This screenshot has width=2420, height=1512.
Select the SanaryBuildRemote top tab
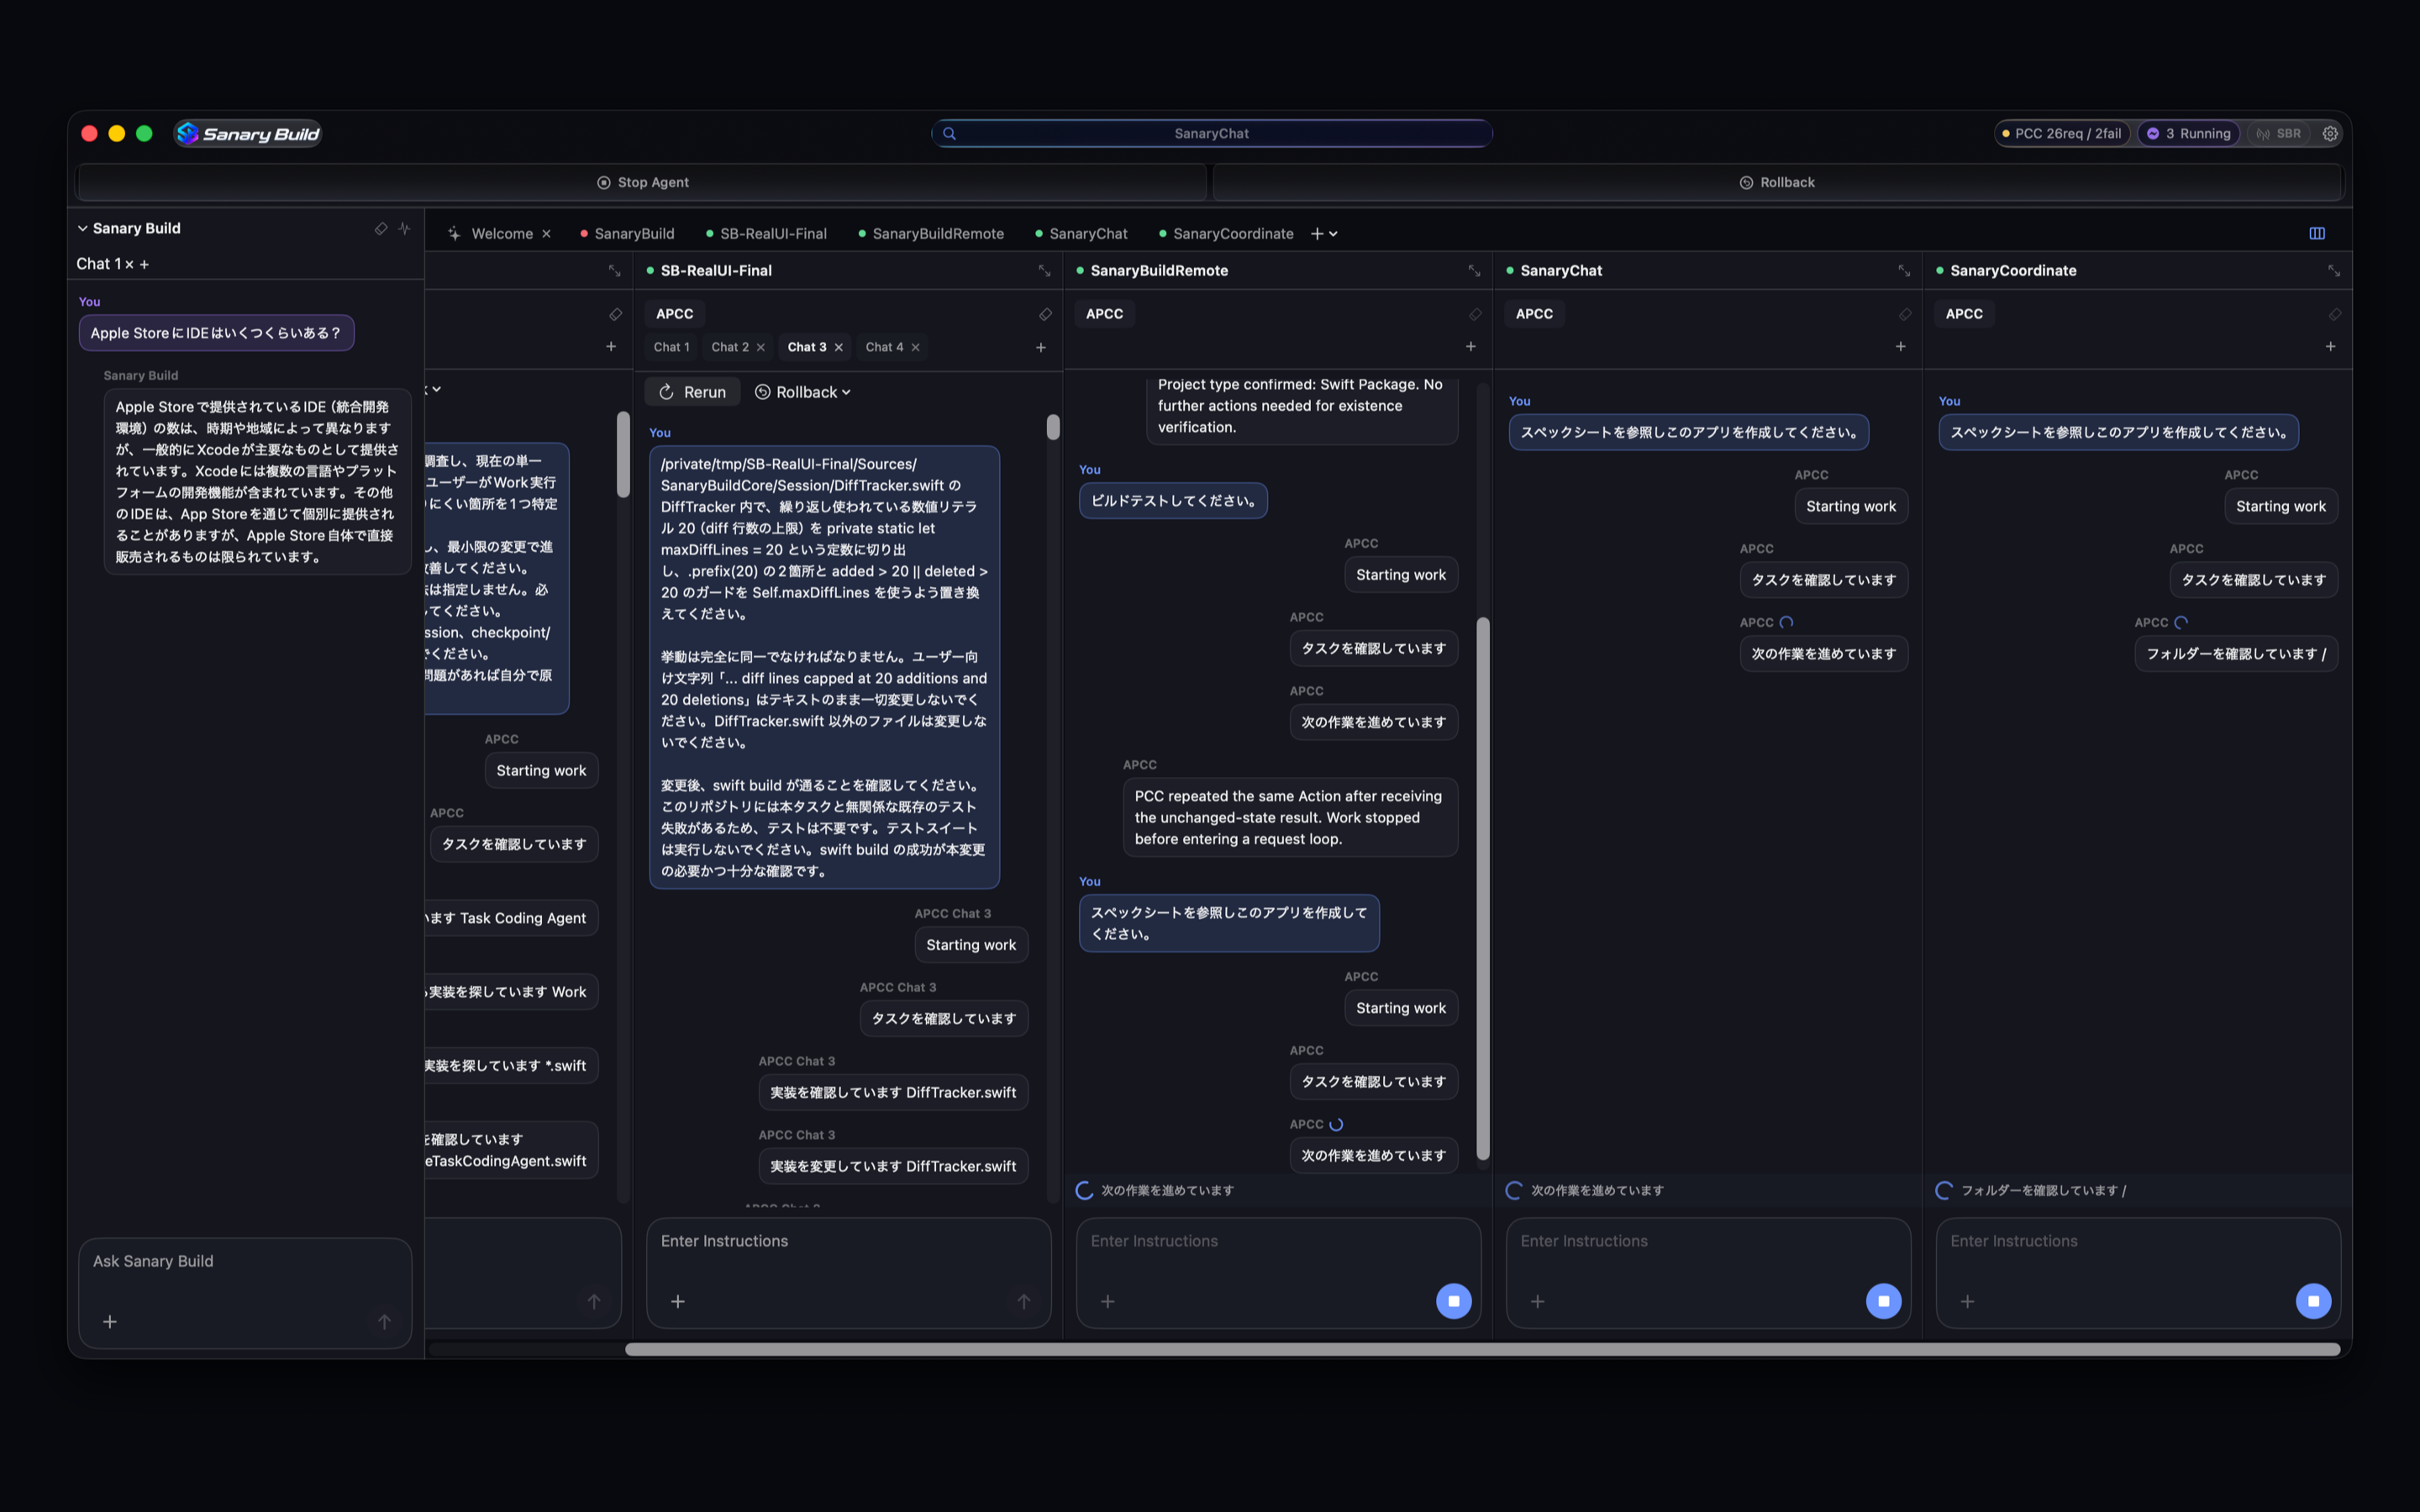(x=930, y=233)
